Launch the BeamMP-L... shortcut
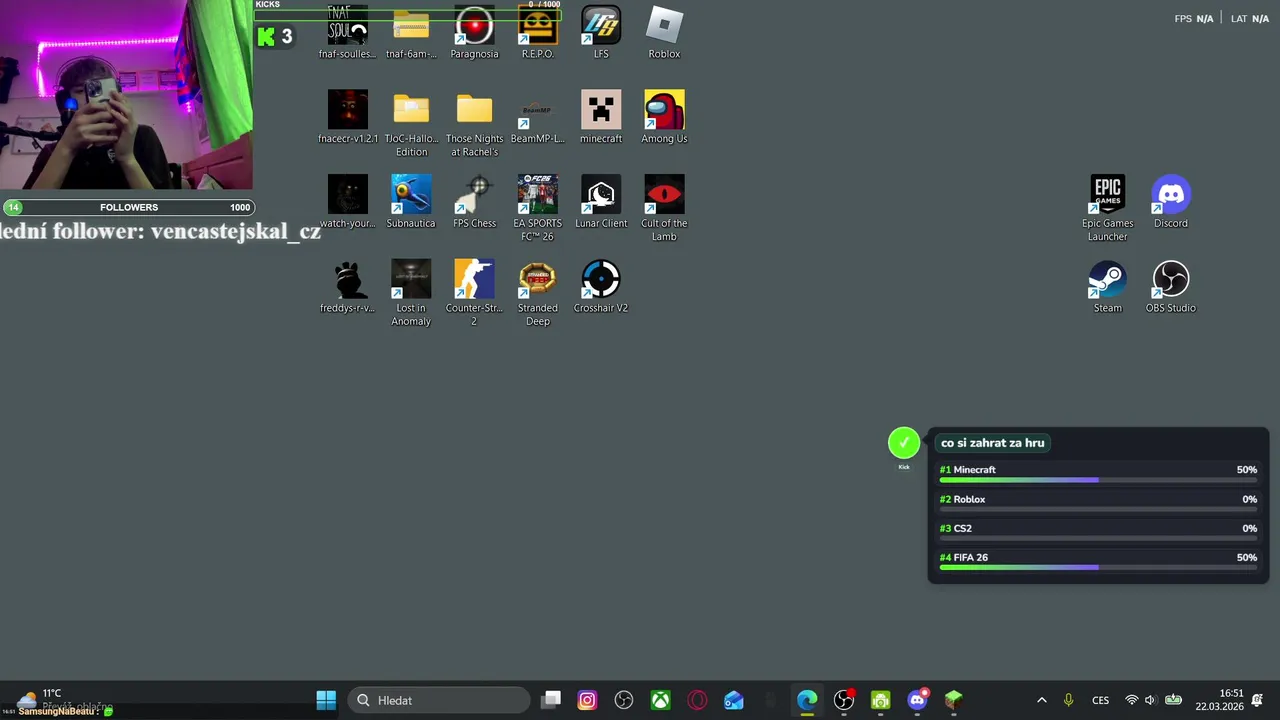This screenshot has width=1280, height=720. click(537, 118)
